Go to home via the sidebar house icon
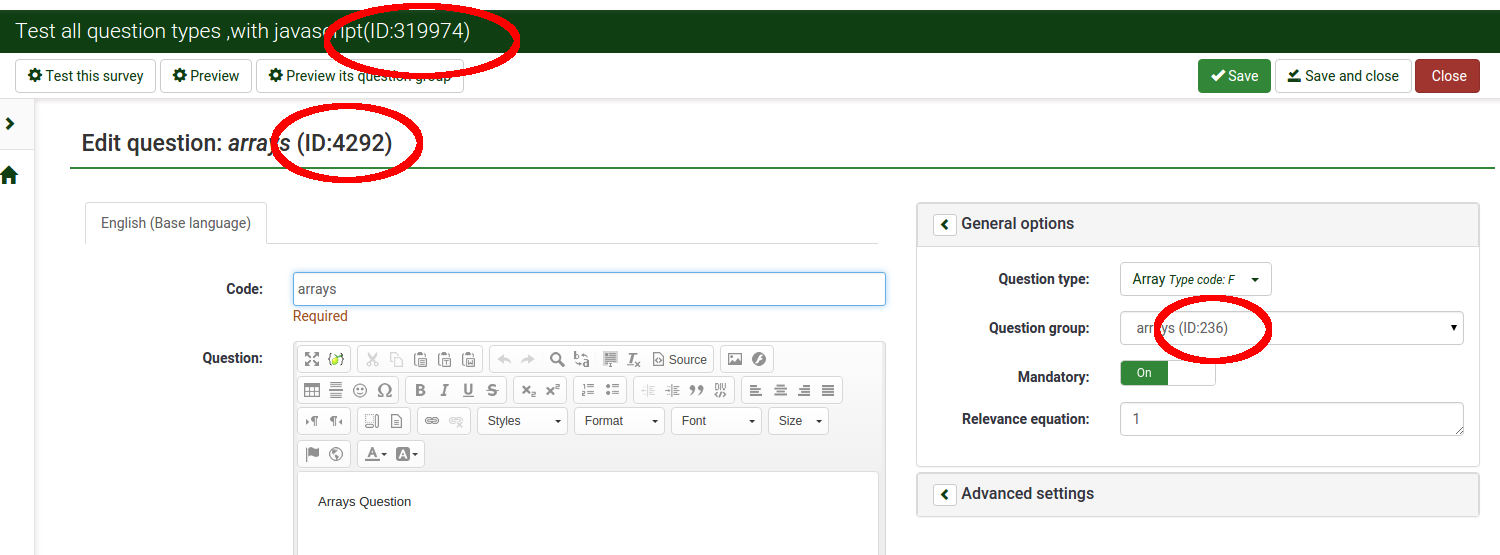Image resolution: width=1500 pixels, height=555 pixels. pos(10,176)
